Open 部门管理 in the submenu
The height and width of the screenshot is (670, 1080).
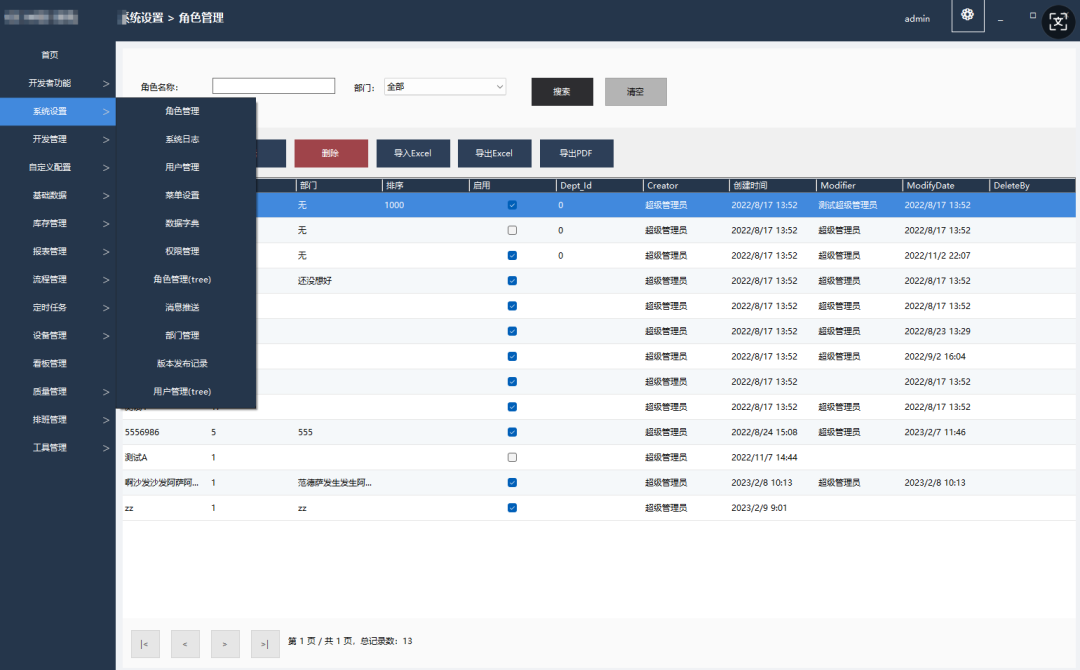click(183, 335)
